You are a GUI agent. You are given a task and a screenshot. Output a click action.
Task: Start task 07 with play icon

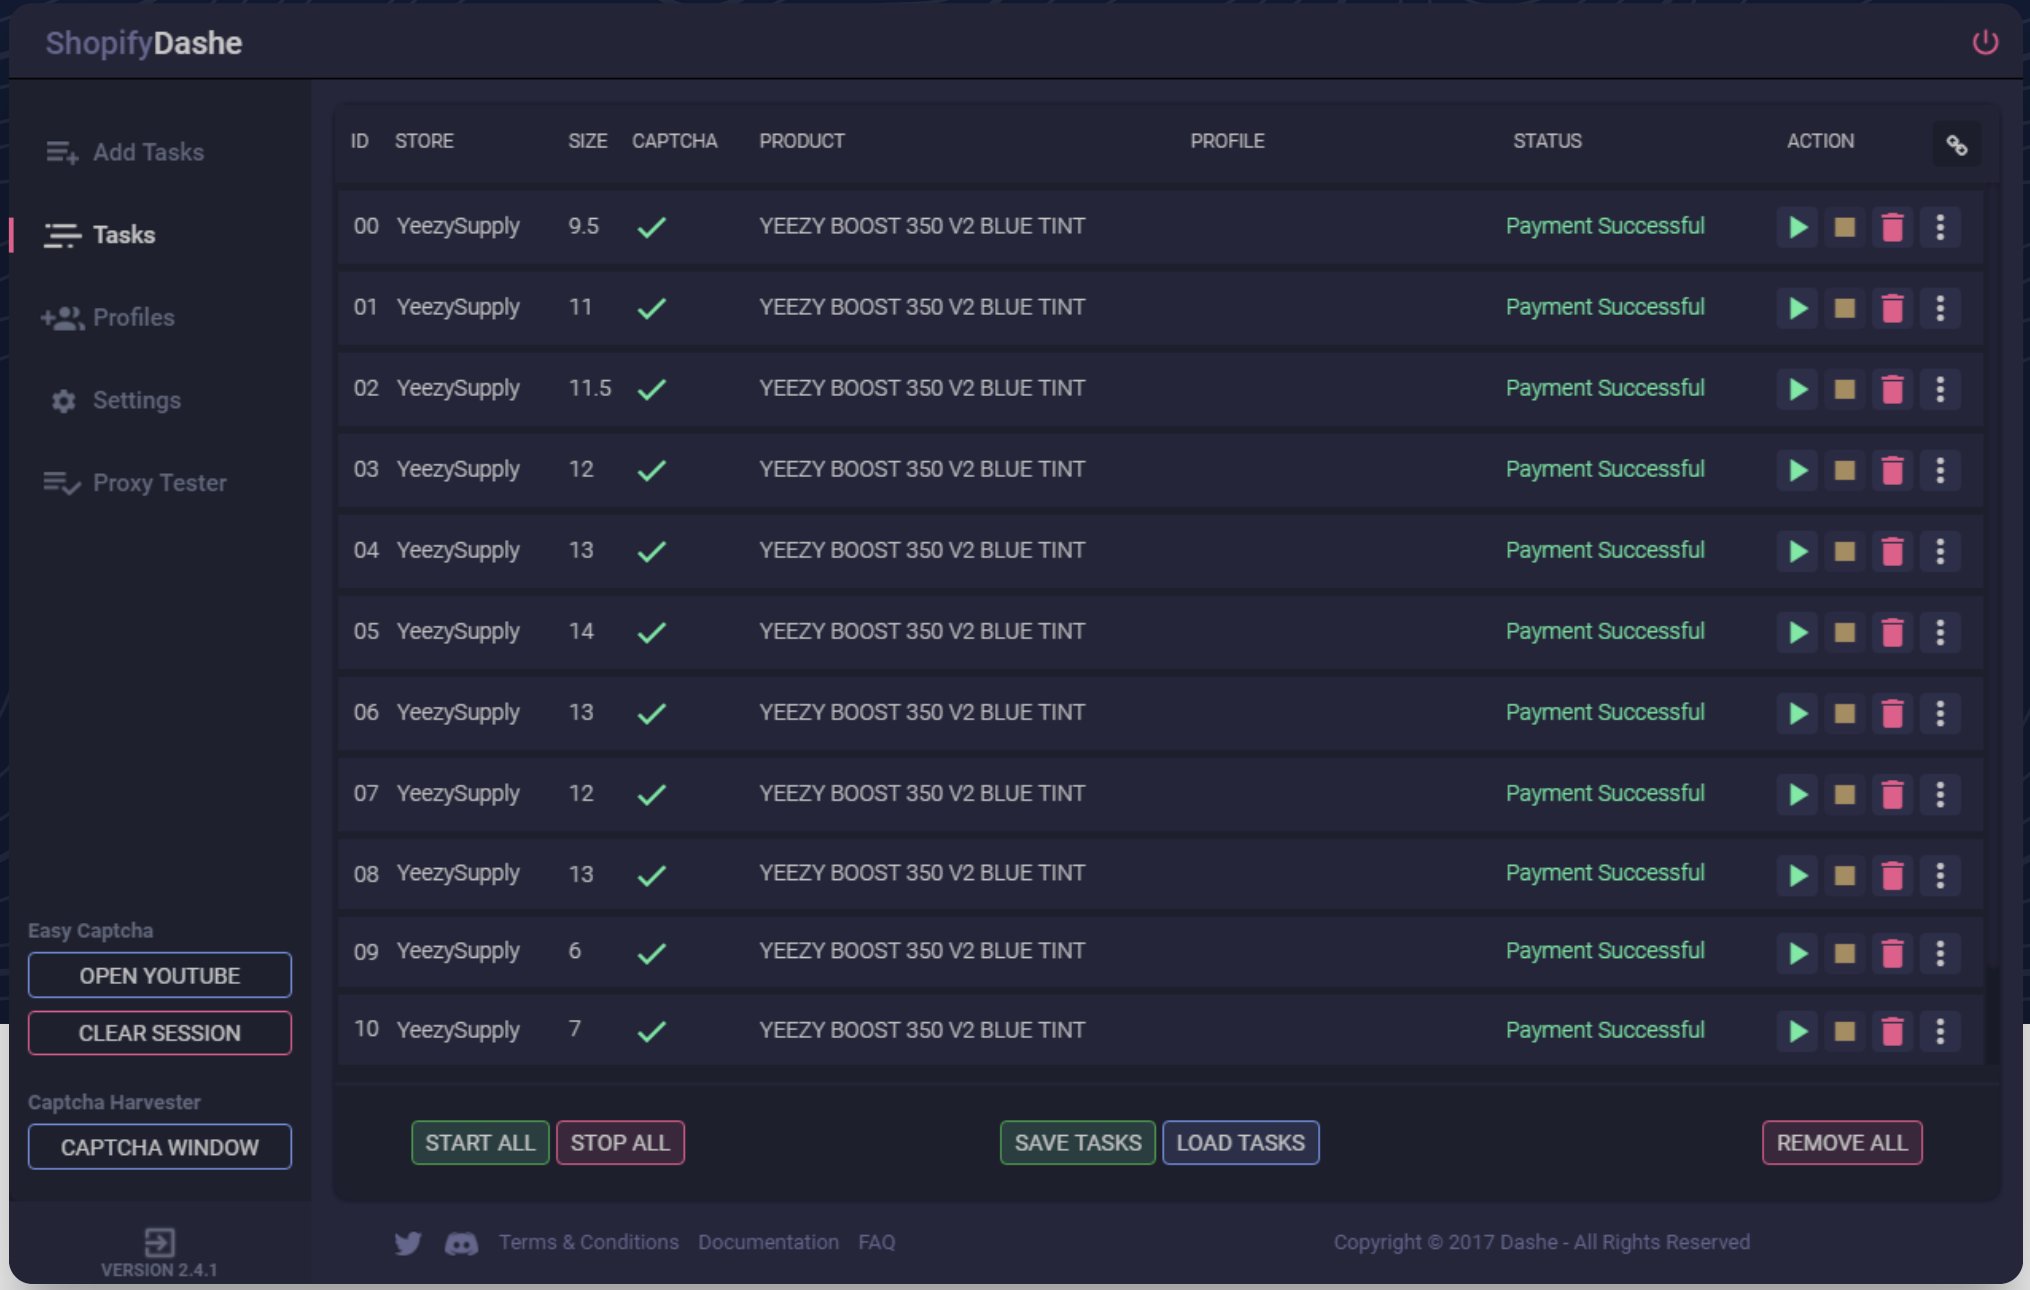pyautogui.click(x=1797, y=794)
